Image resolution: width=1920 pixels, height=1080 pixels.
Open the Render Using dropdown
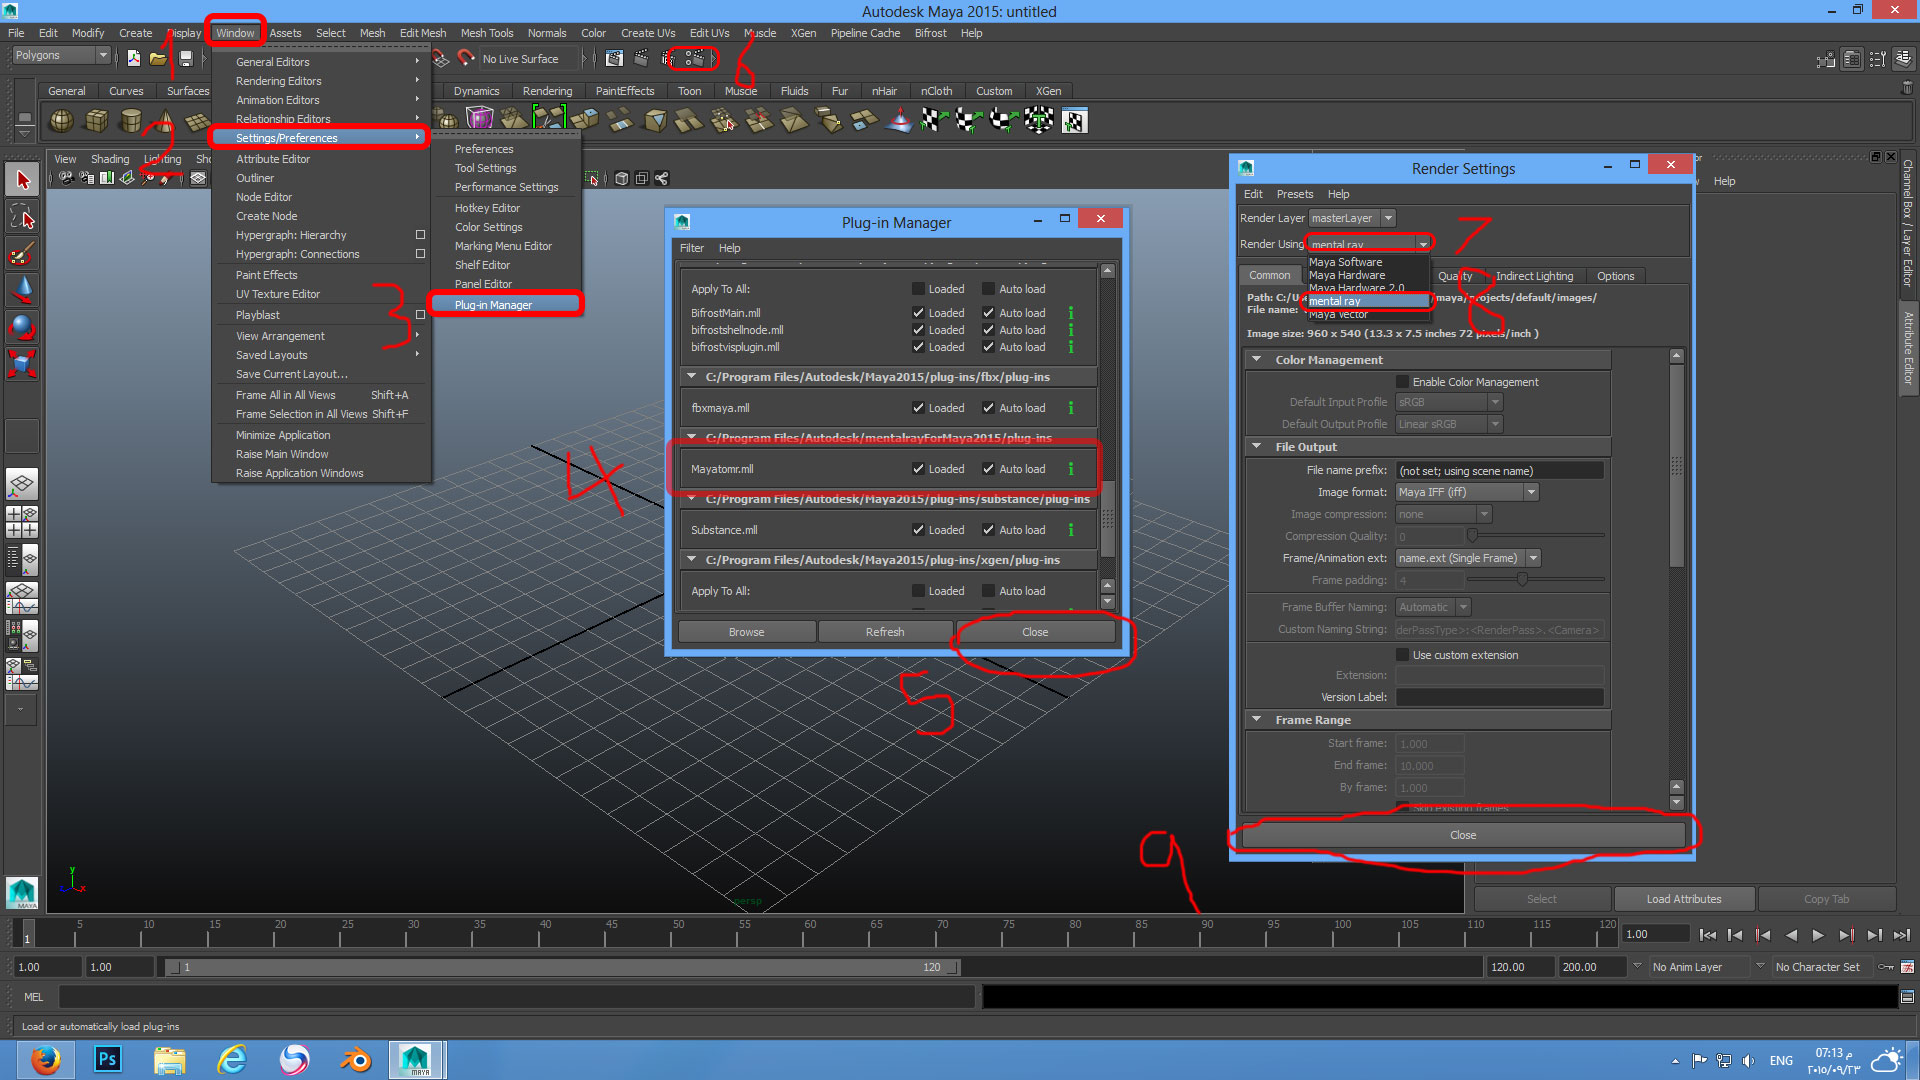(1370, 244)
